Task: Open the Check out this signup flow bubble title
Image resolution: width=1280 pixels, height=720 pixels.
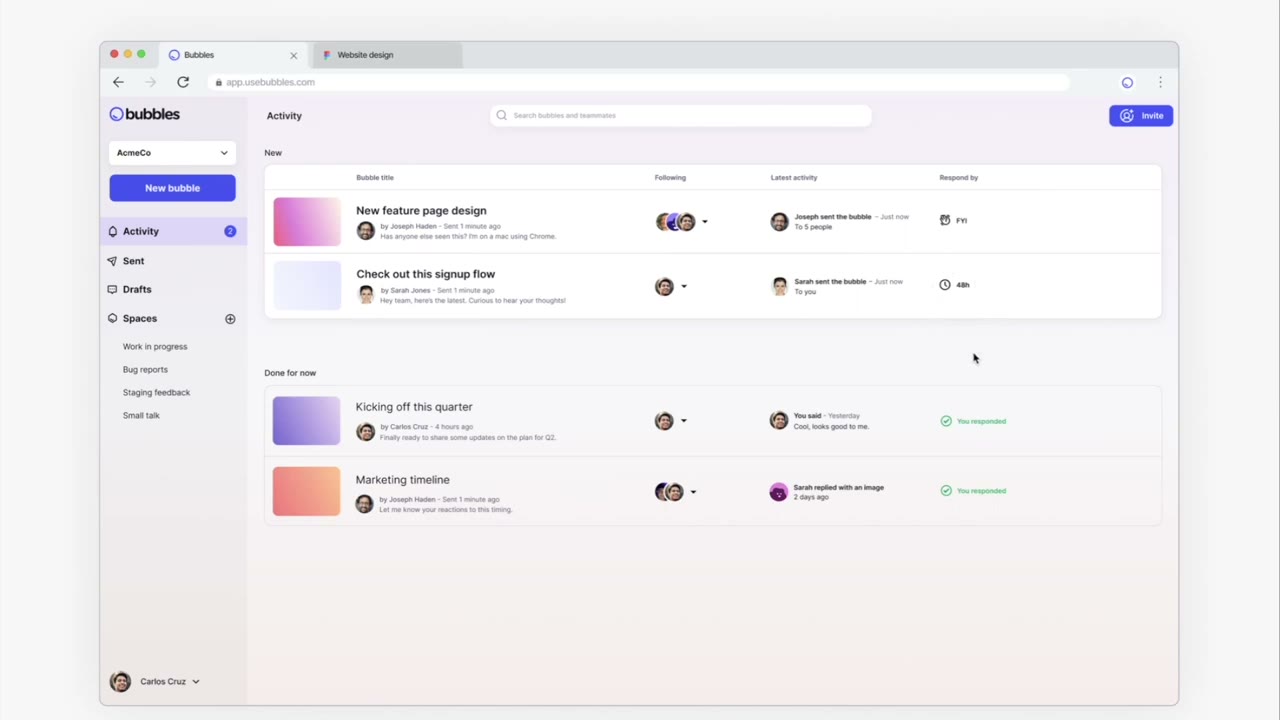Action: 425,274
